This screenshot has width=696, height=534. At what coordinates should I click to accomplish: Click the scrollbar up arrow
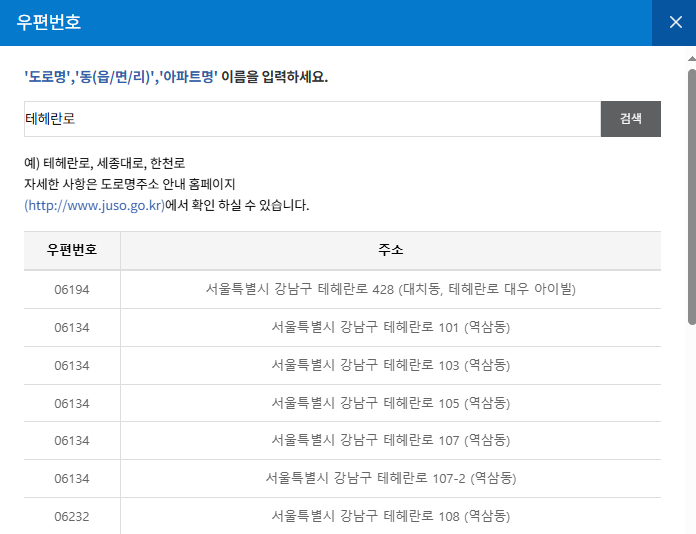pos(692,59)
